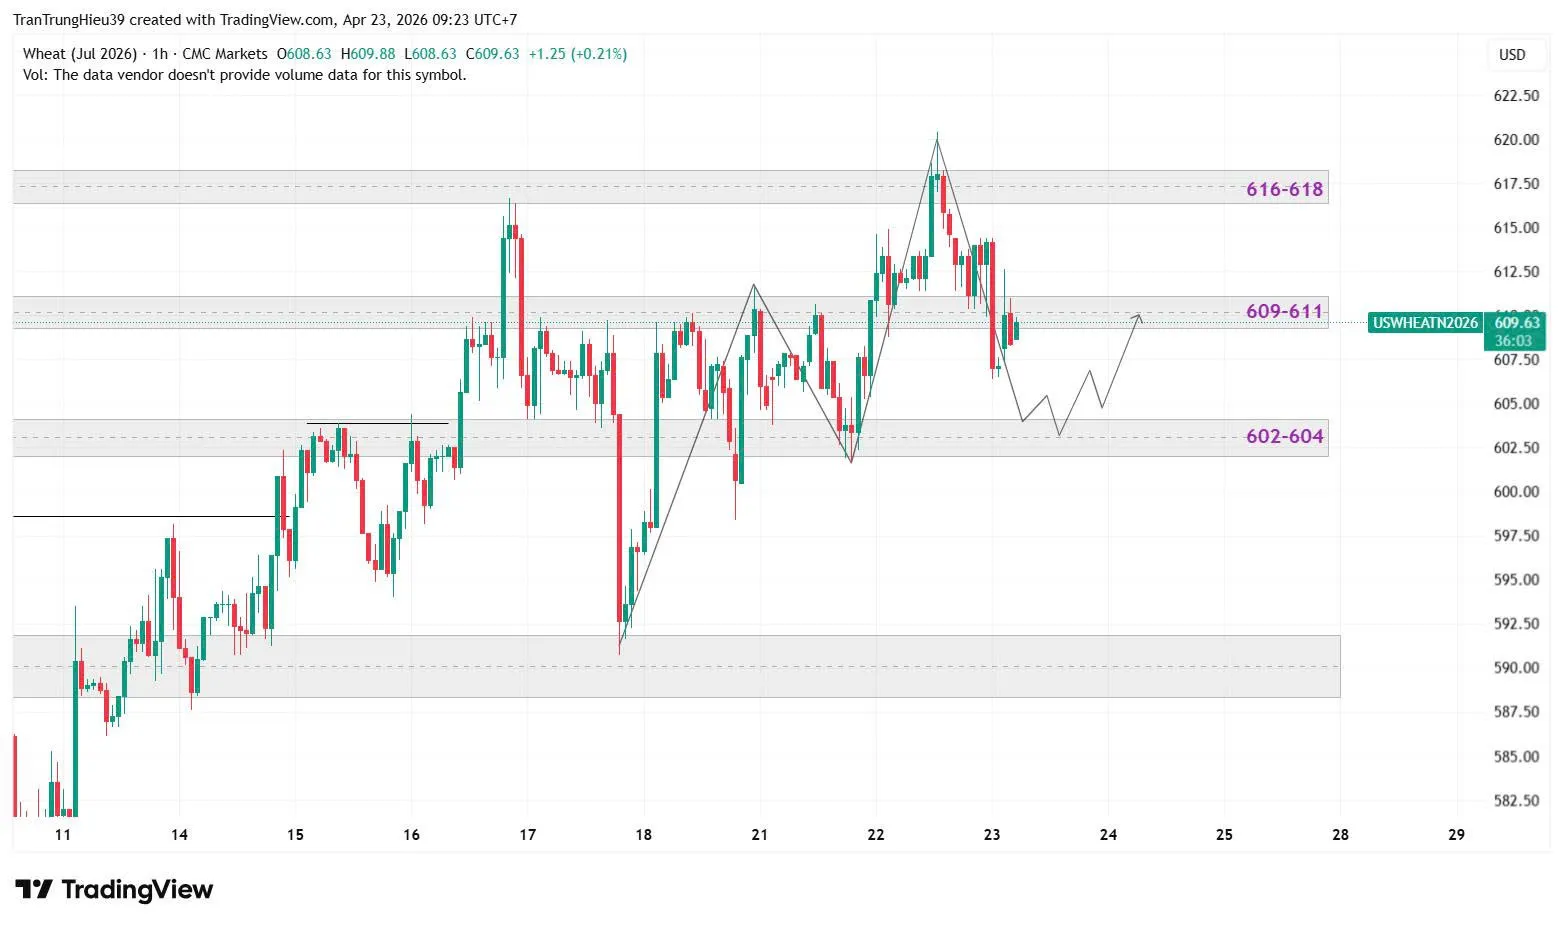Click the +1.25 (+0.21%) price change value

click(577, 54)
